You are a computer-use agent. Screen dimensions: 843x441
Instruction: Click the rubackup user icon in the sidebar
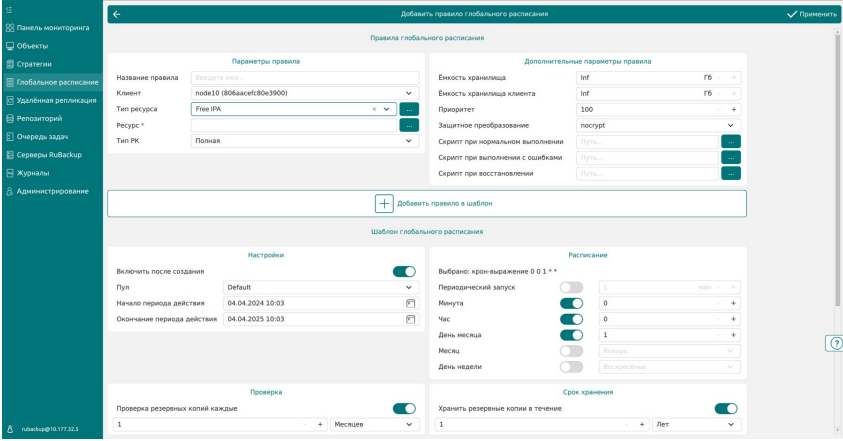point(10,429)
